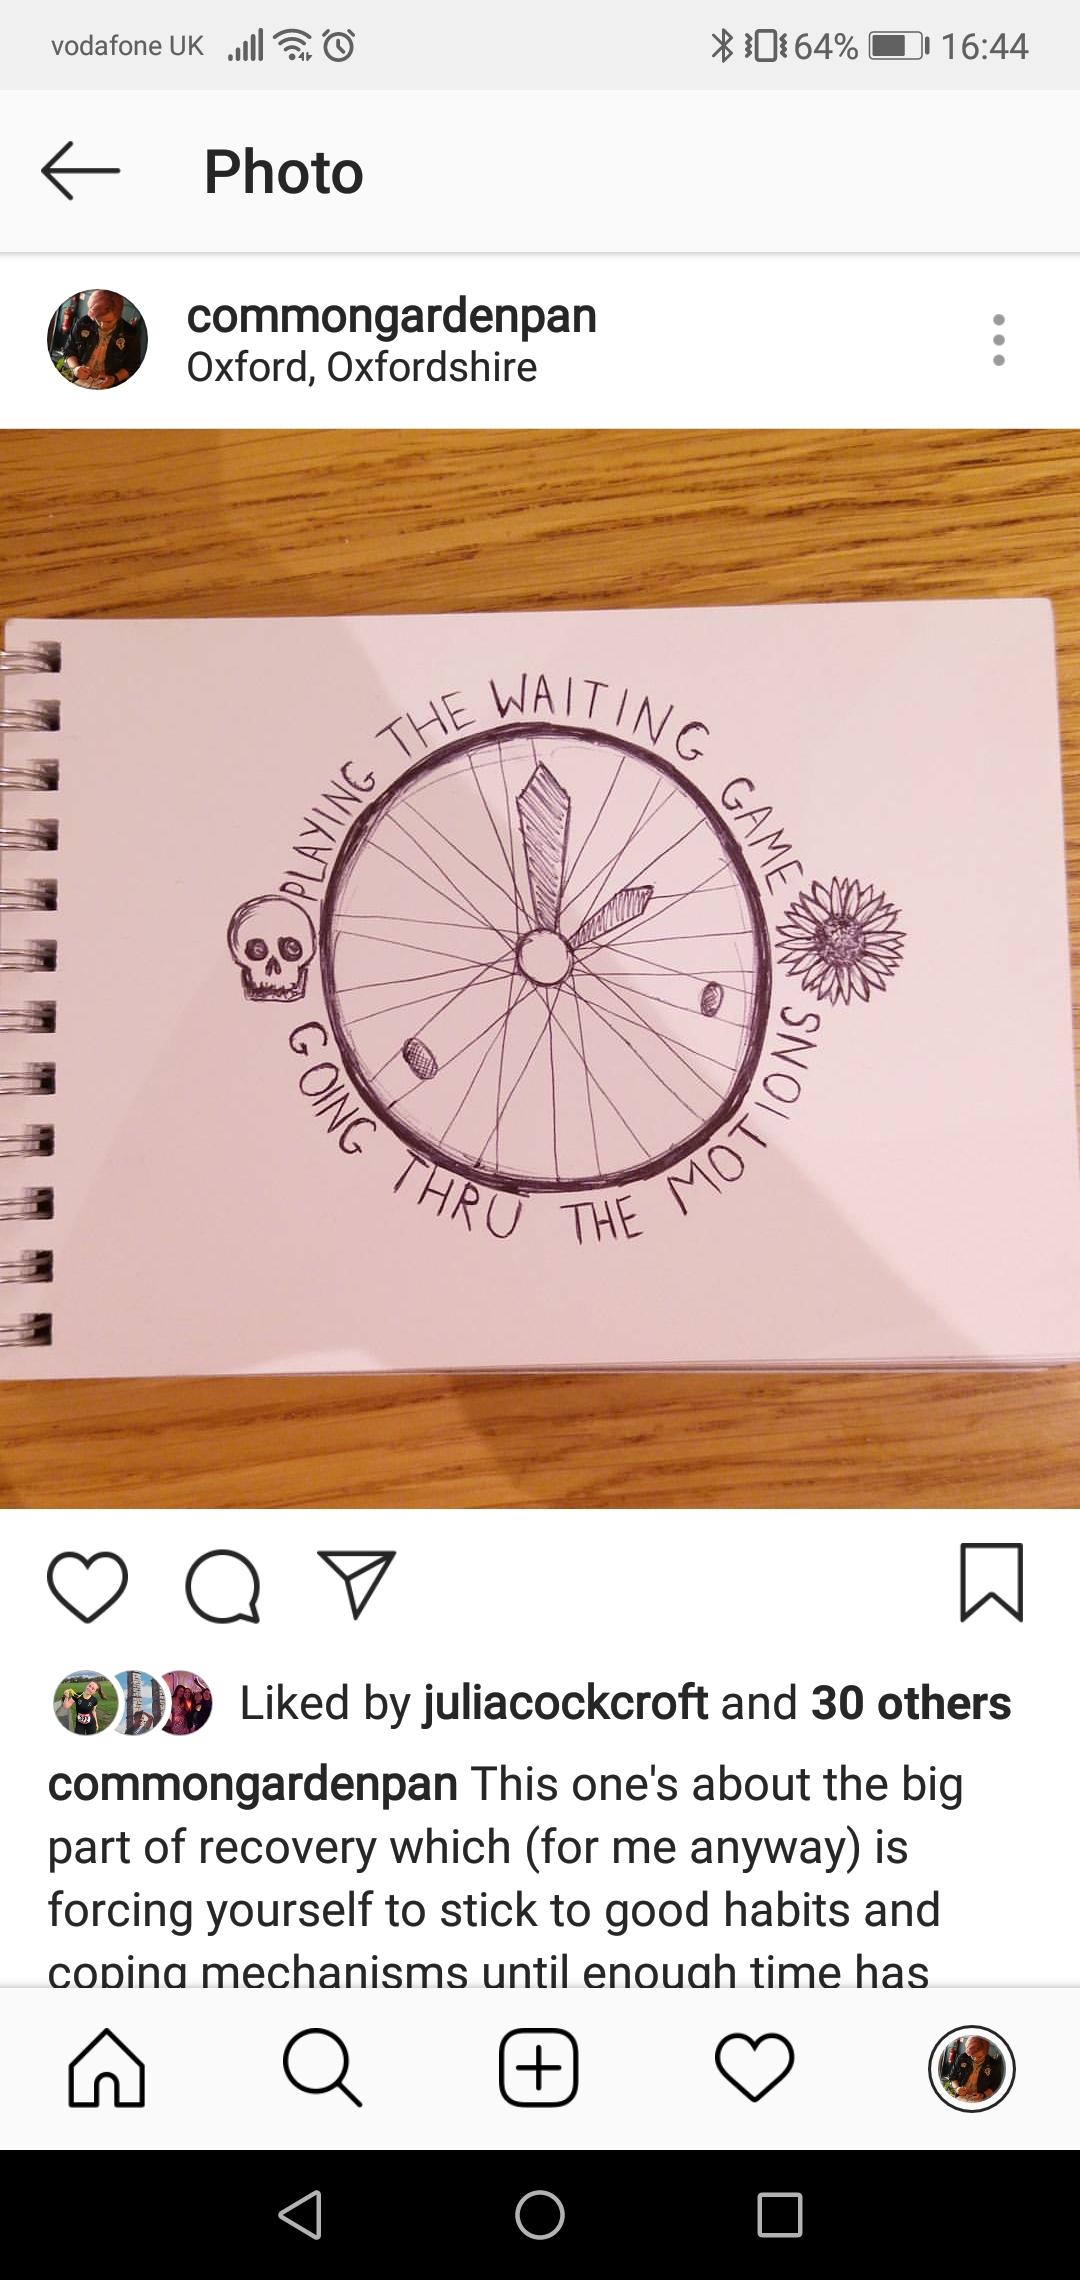Viewport: 1080px width, 2280px height.
Task: Go back using the arrow icon
Action: (x=80, y=171)
